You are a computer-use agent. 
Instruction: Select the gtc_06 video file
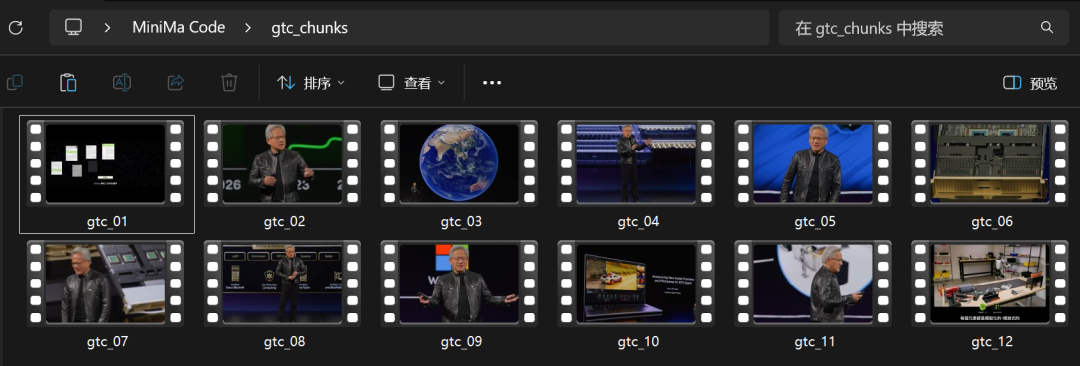point(991,175)
